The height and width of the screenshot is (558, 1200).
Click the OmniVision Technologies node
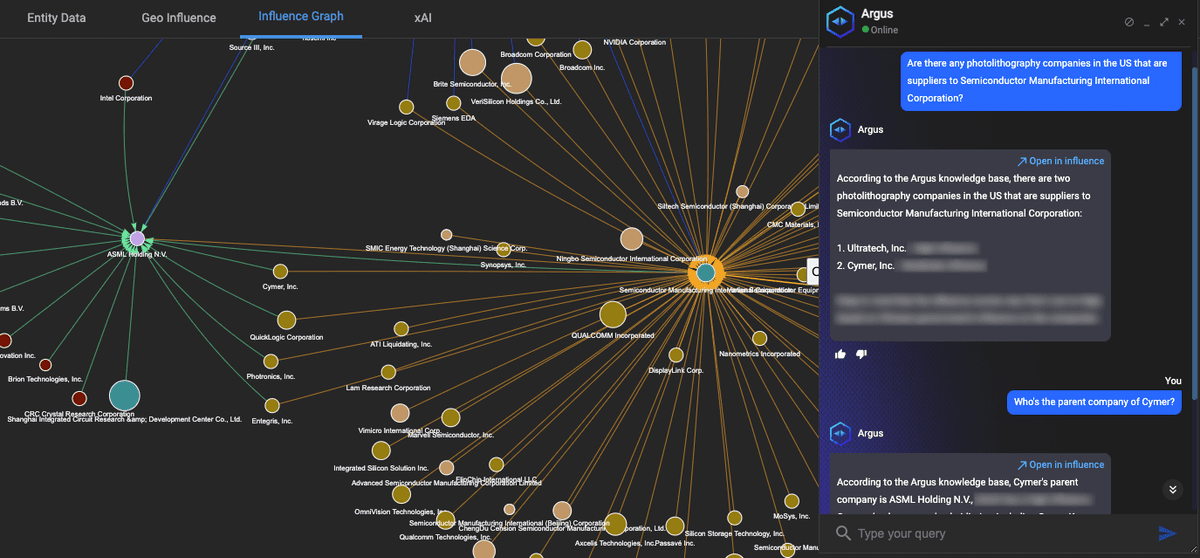401,494
